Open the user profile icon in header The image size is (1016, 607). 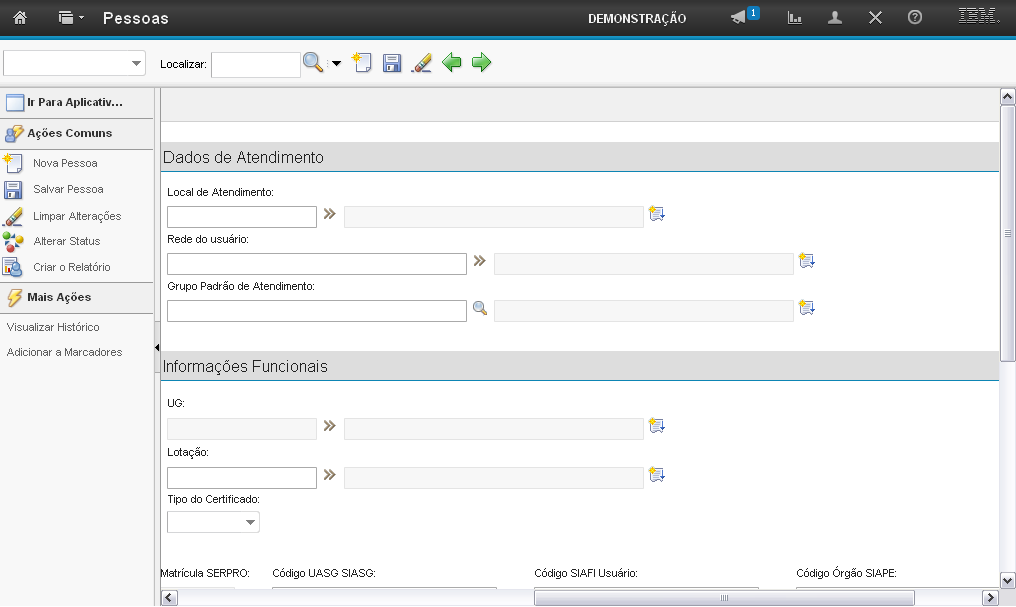(x=835, y=18)
